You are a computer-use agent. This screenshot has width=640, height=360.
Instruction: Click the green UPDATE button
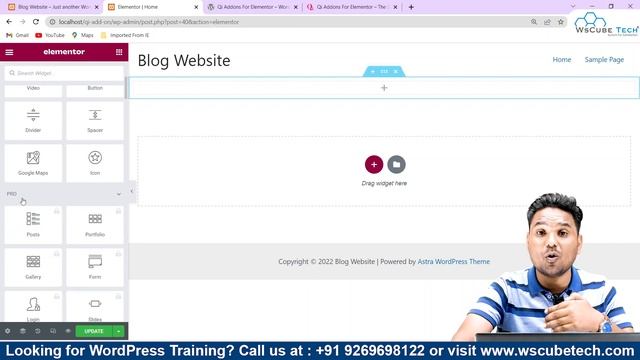pos(94,331)
